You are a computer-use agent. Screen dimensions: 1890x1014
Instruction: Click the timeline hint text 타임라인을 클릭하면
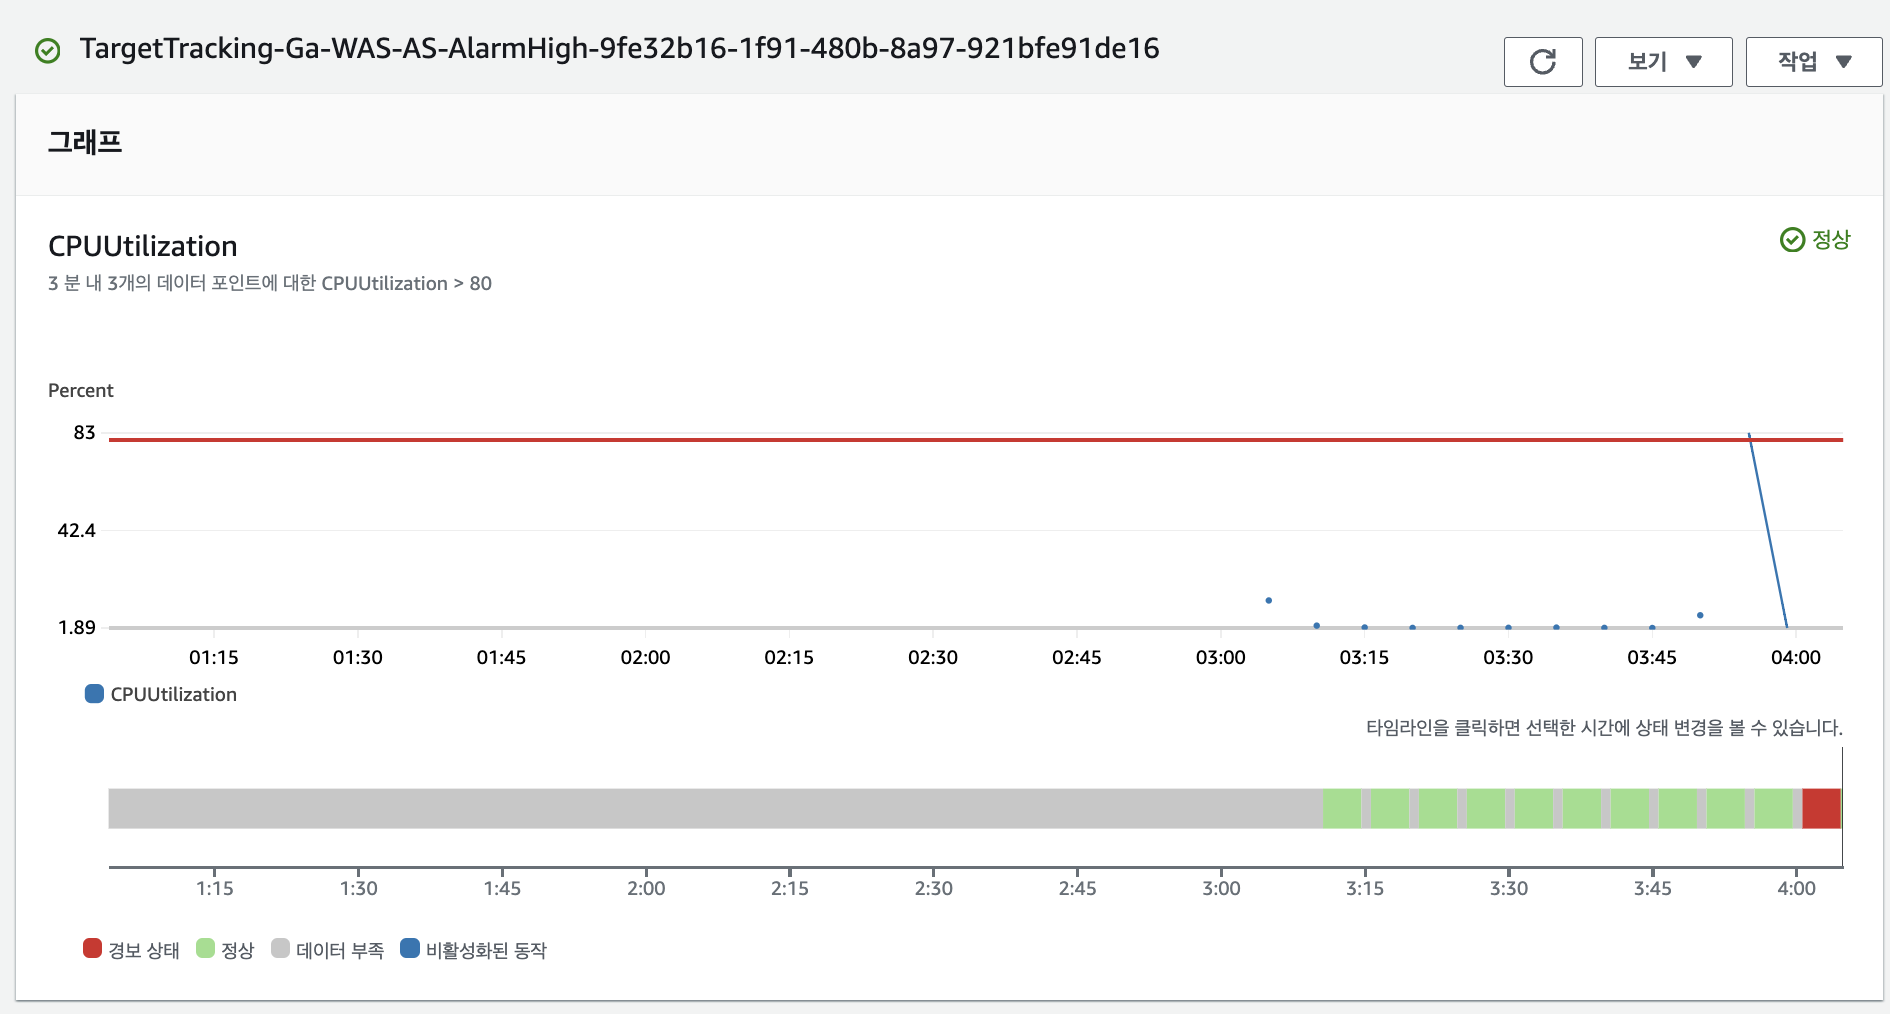coord(1604,727)
